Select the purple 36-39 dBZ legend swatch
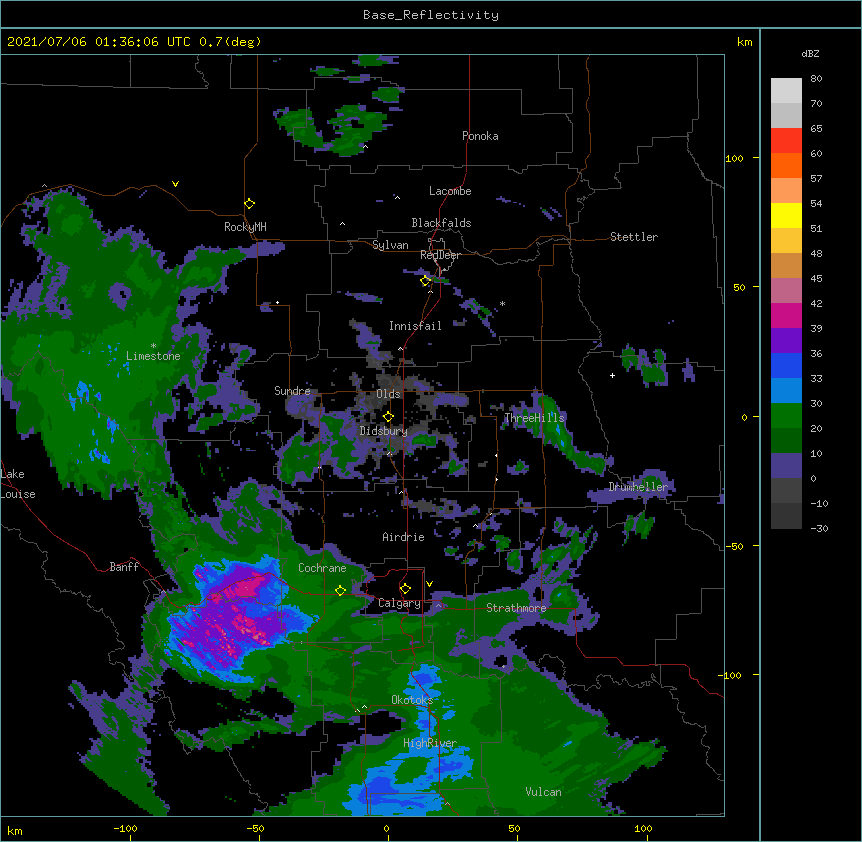This screenshot has height=842, width=862. pos(786,341)
